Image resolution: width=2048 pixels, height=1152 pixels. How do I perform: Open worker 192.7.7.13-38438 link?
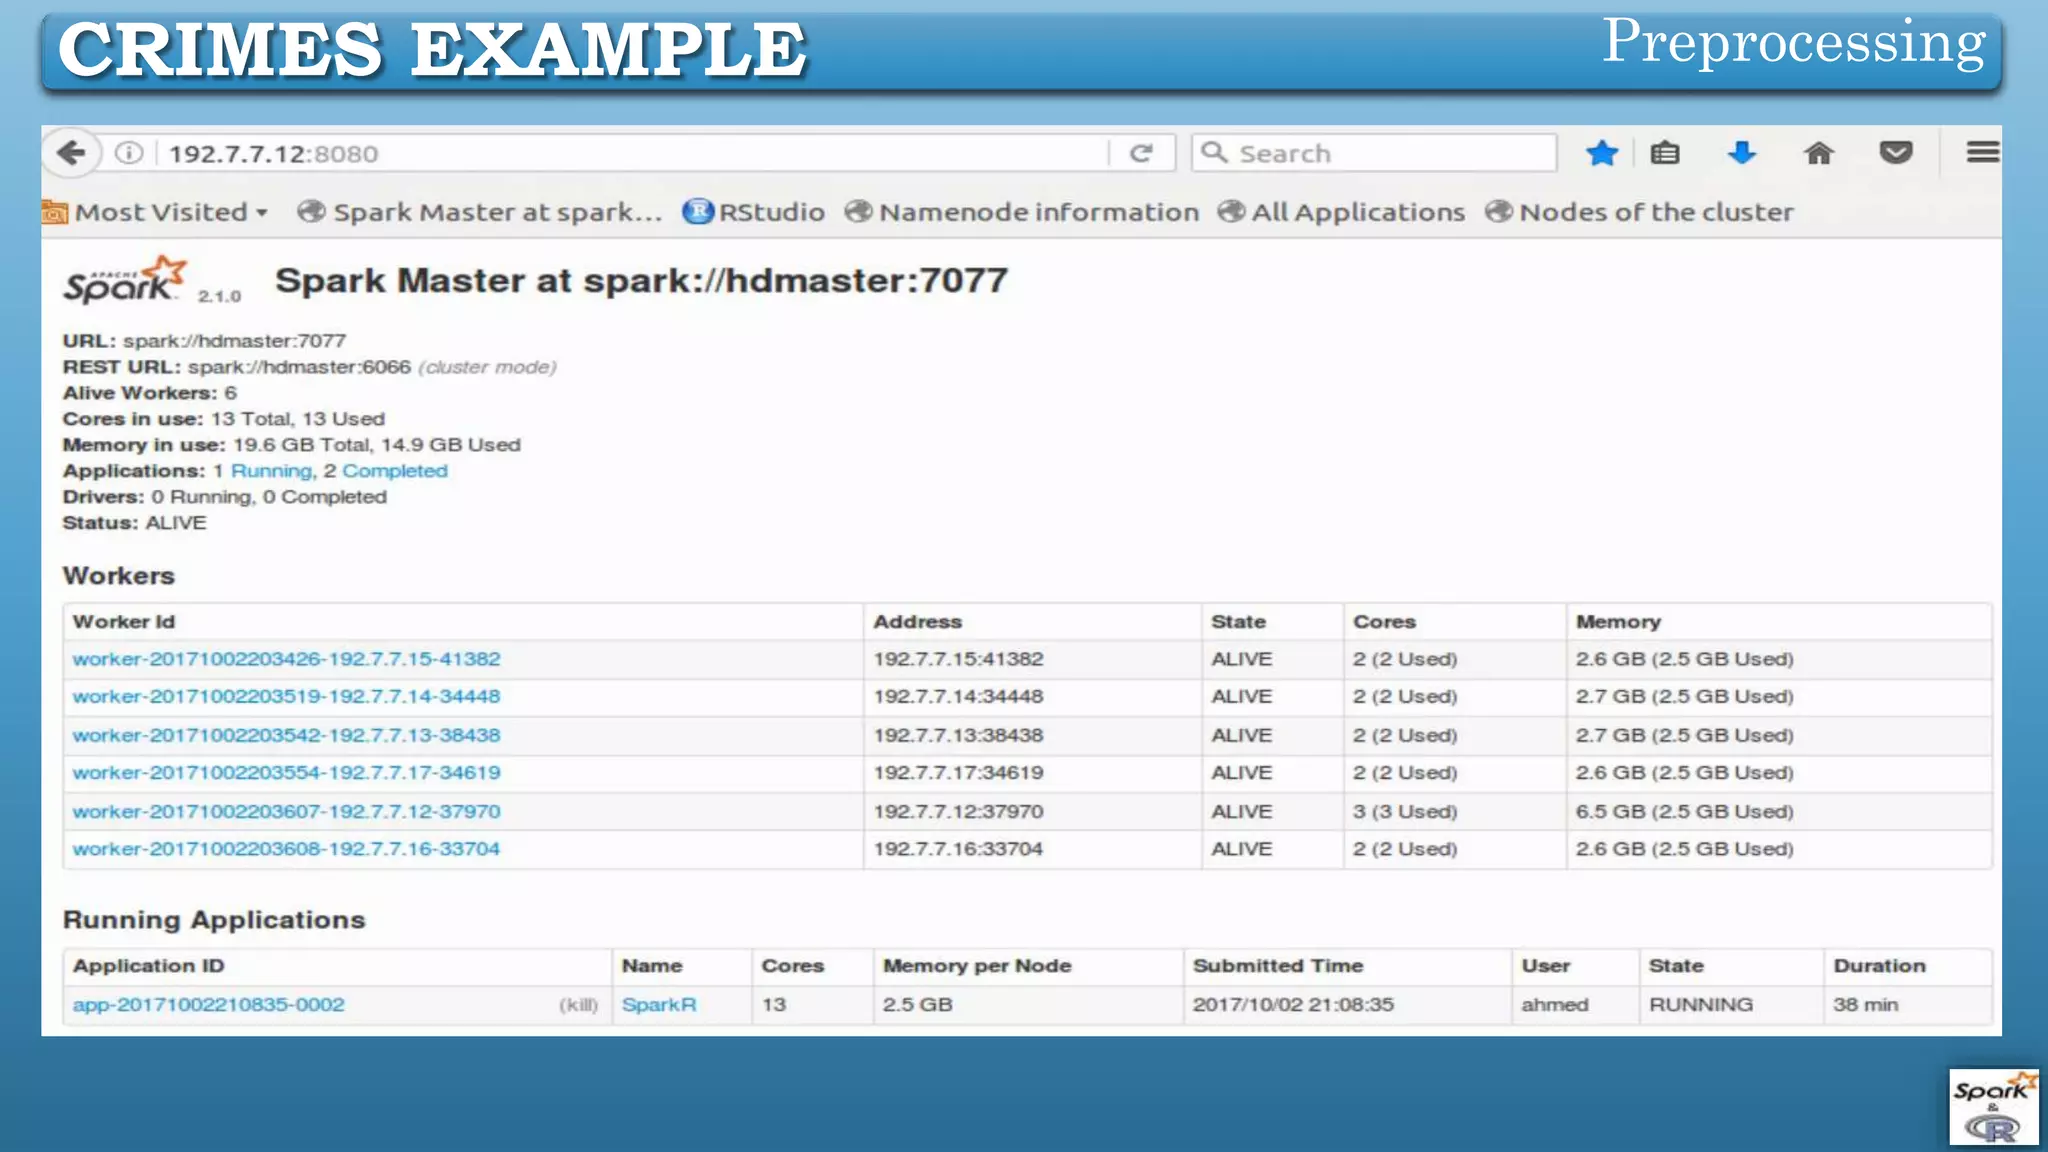(x=286, y=735)
